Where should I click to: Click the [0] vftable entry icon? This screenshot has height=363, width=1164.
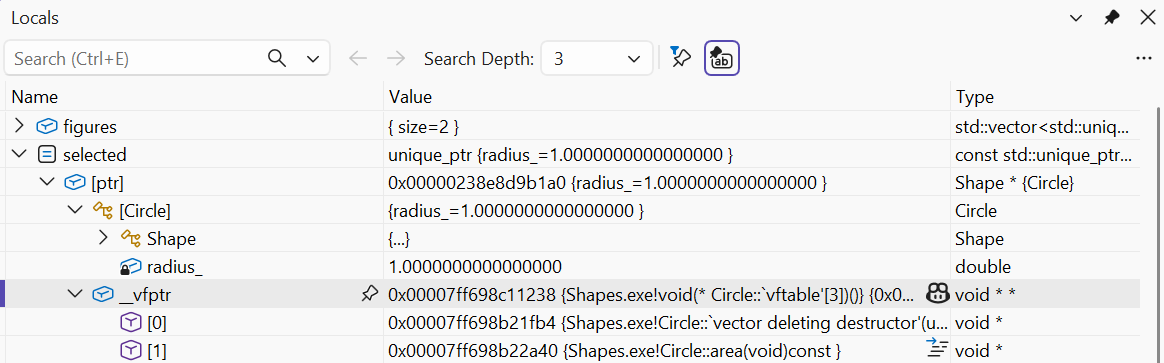[130, 323]
